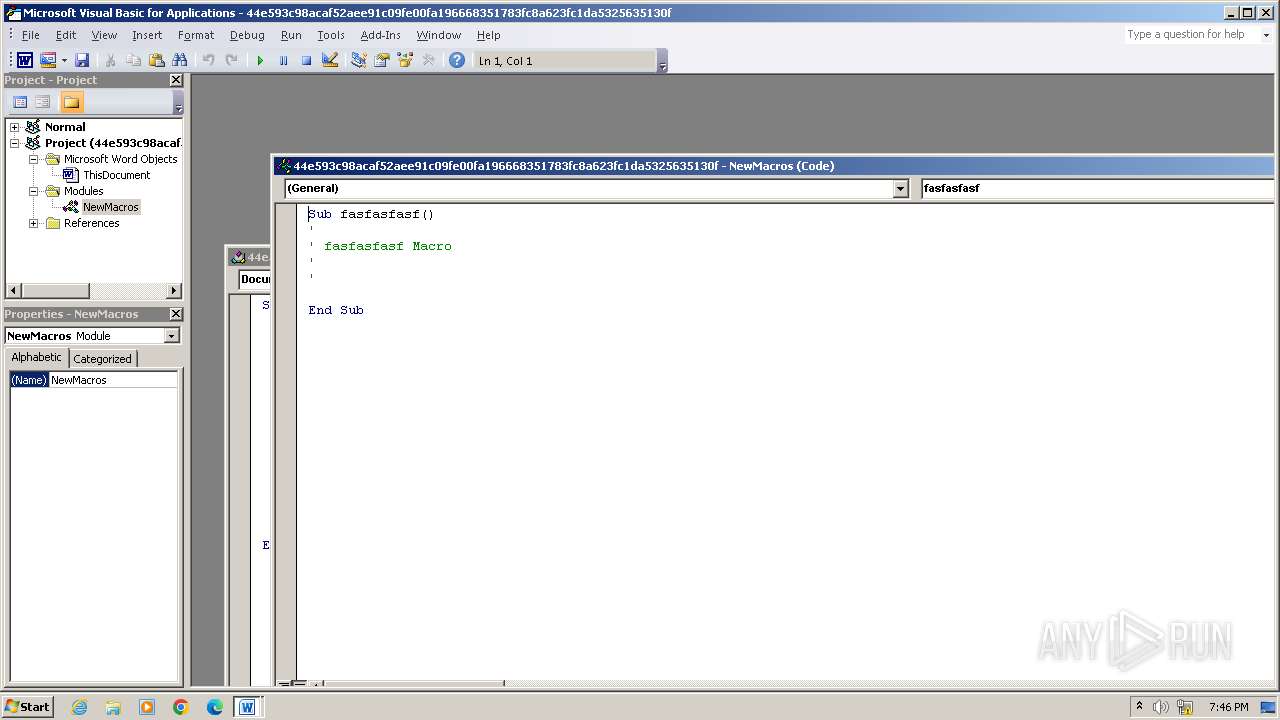This screenshot has width=1280, height=720.
Task: Open the Format menu
Action: tap(196, 35)
